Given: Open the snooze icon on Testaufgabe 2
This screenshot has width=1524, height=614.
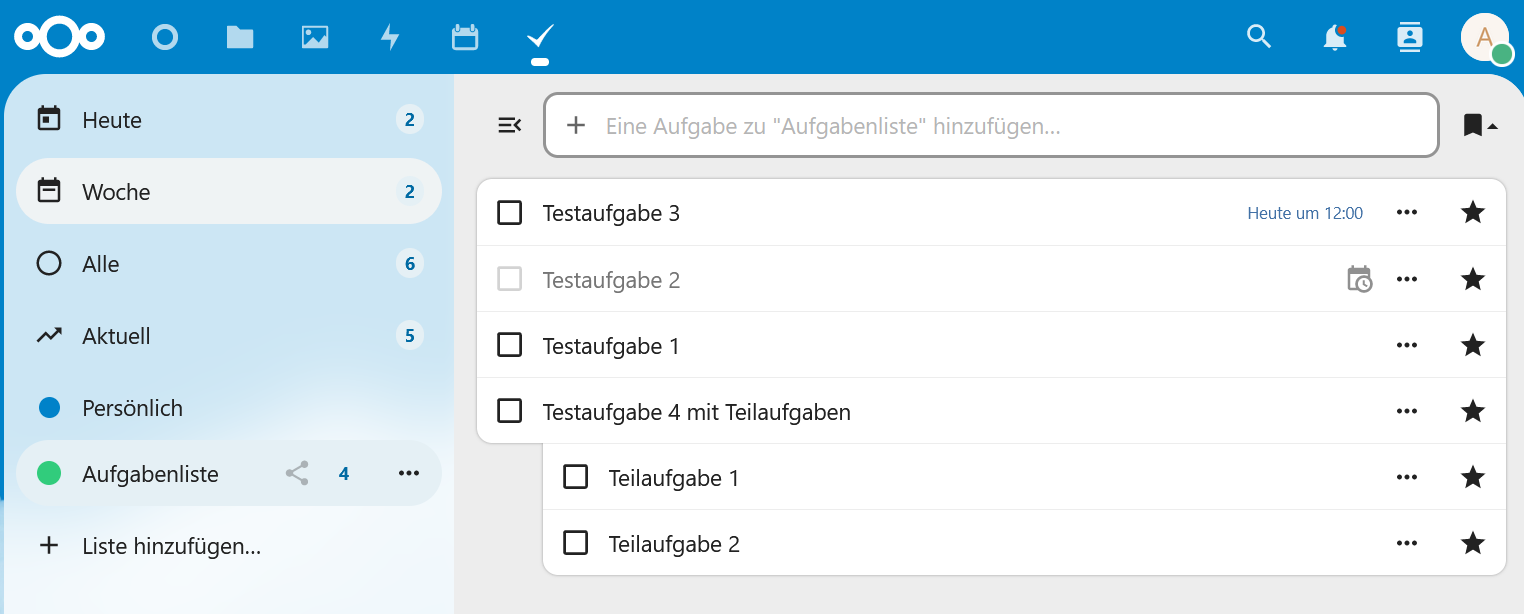Looking at the screenshot, I should (1358, 279).
